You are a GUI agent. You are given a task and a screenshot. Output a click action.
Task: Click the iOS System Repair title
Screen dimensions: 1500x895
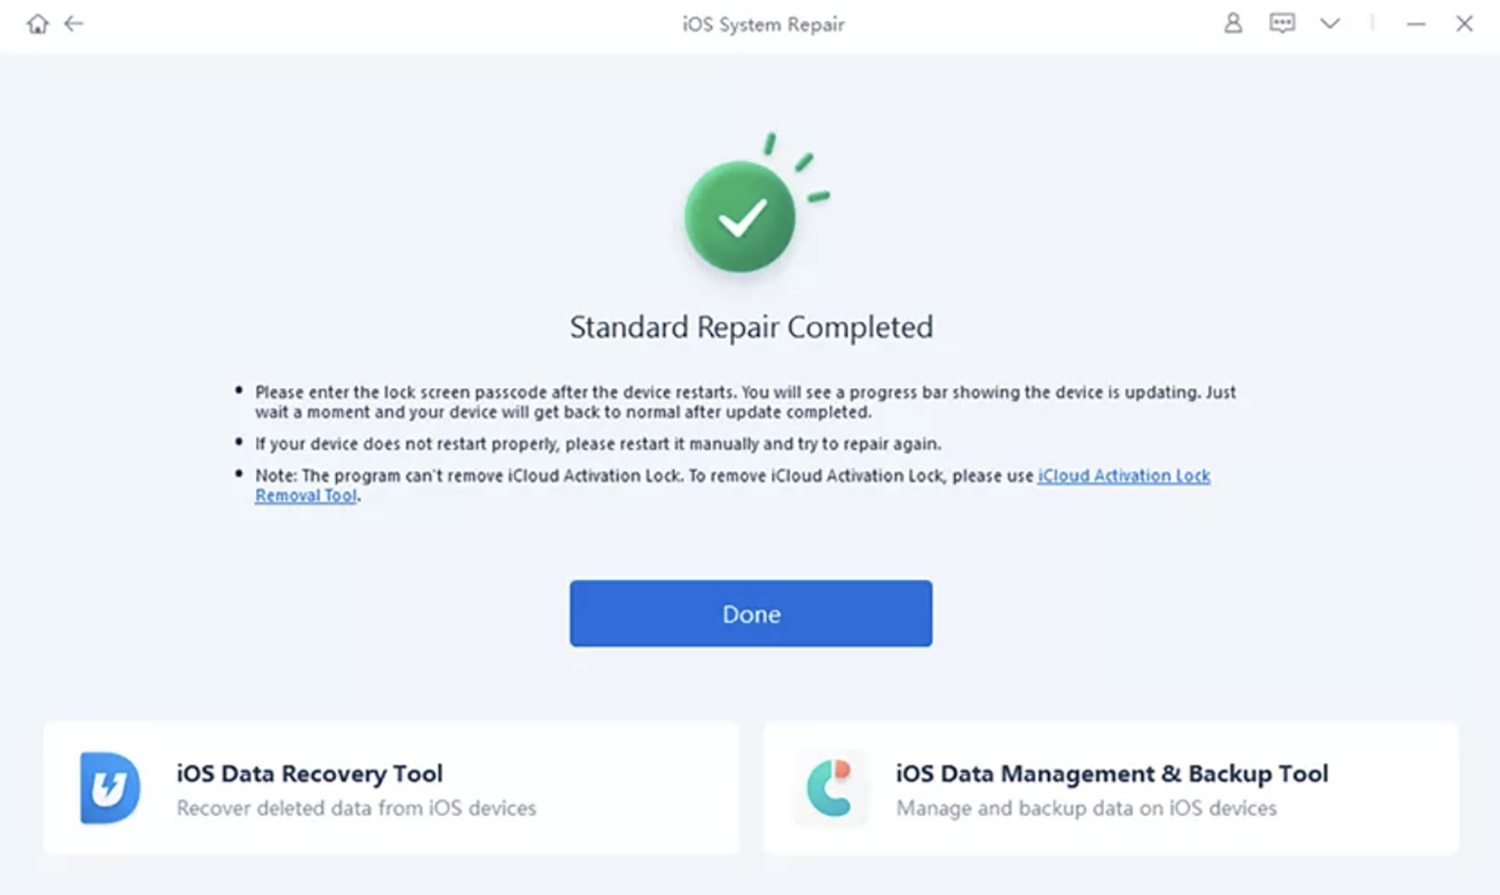coord(763,24)
